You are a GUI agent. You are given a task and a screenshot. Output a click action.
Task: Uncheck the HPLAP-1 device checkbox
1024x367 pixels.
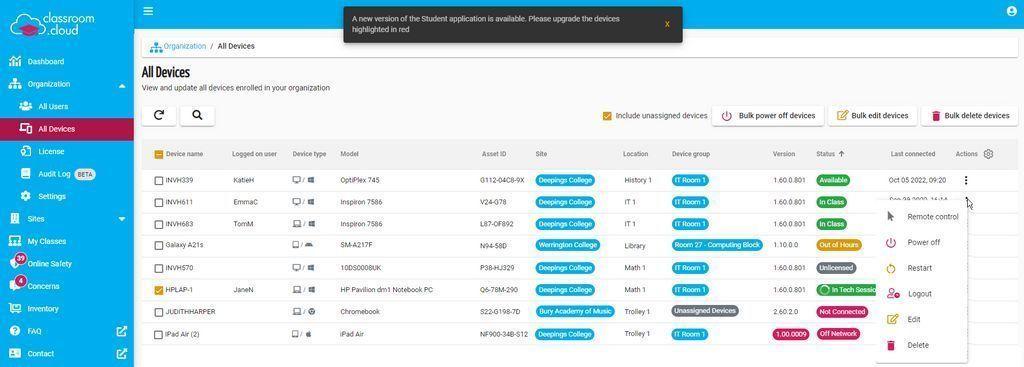pos(159,290)
